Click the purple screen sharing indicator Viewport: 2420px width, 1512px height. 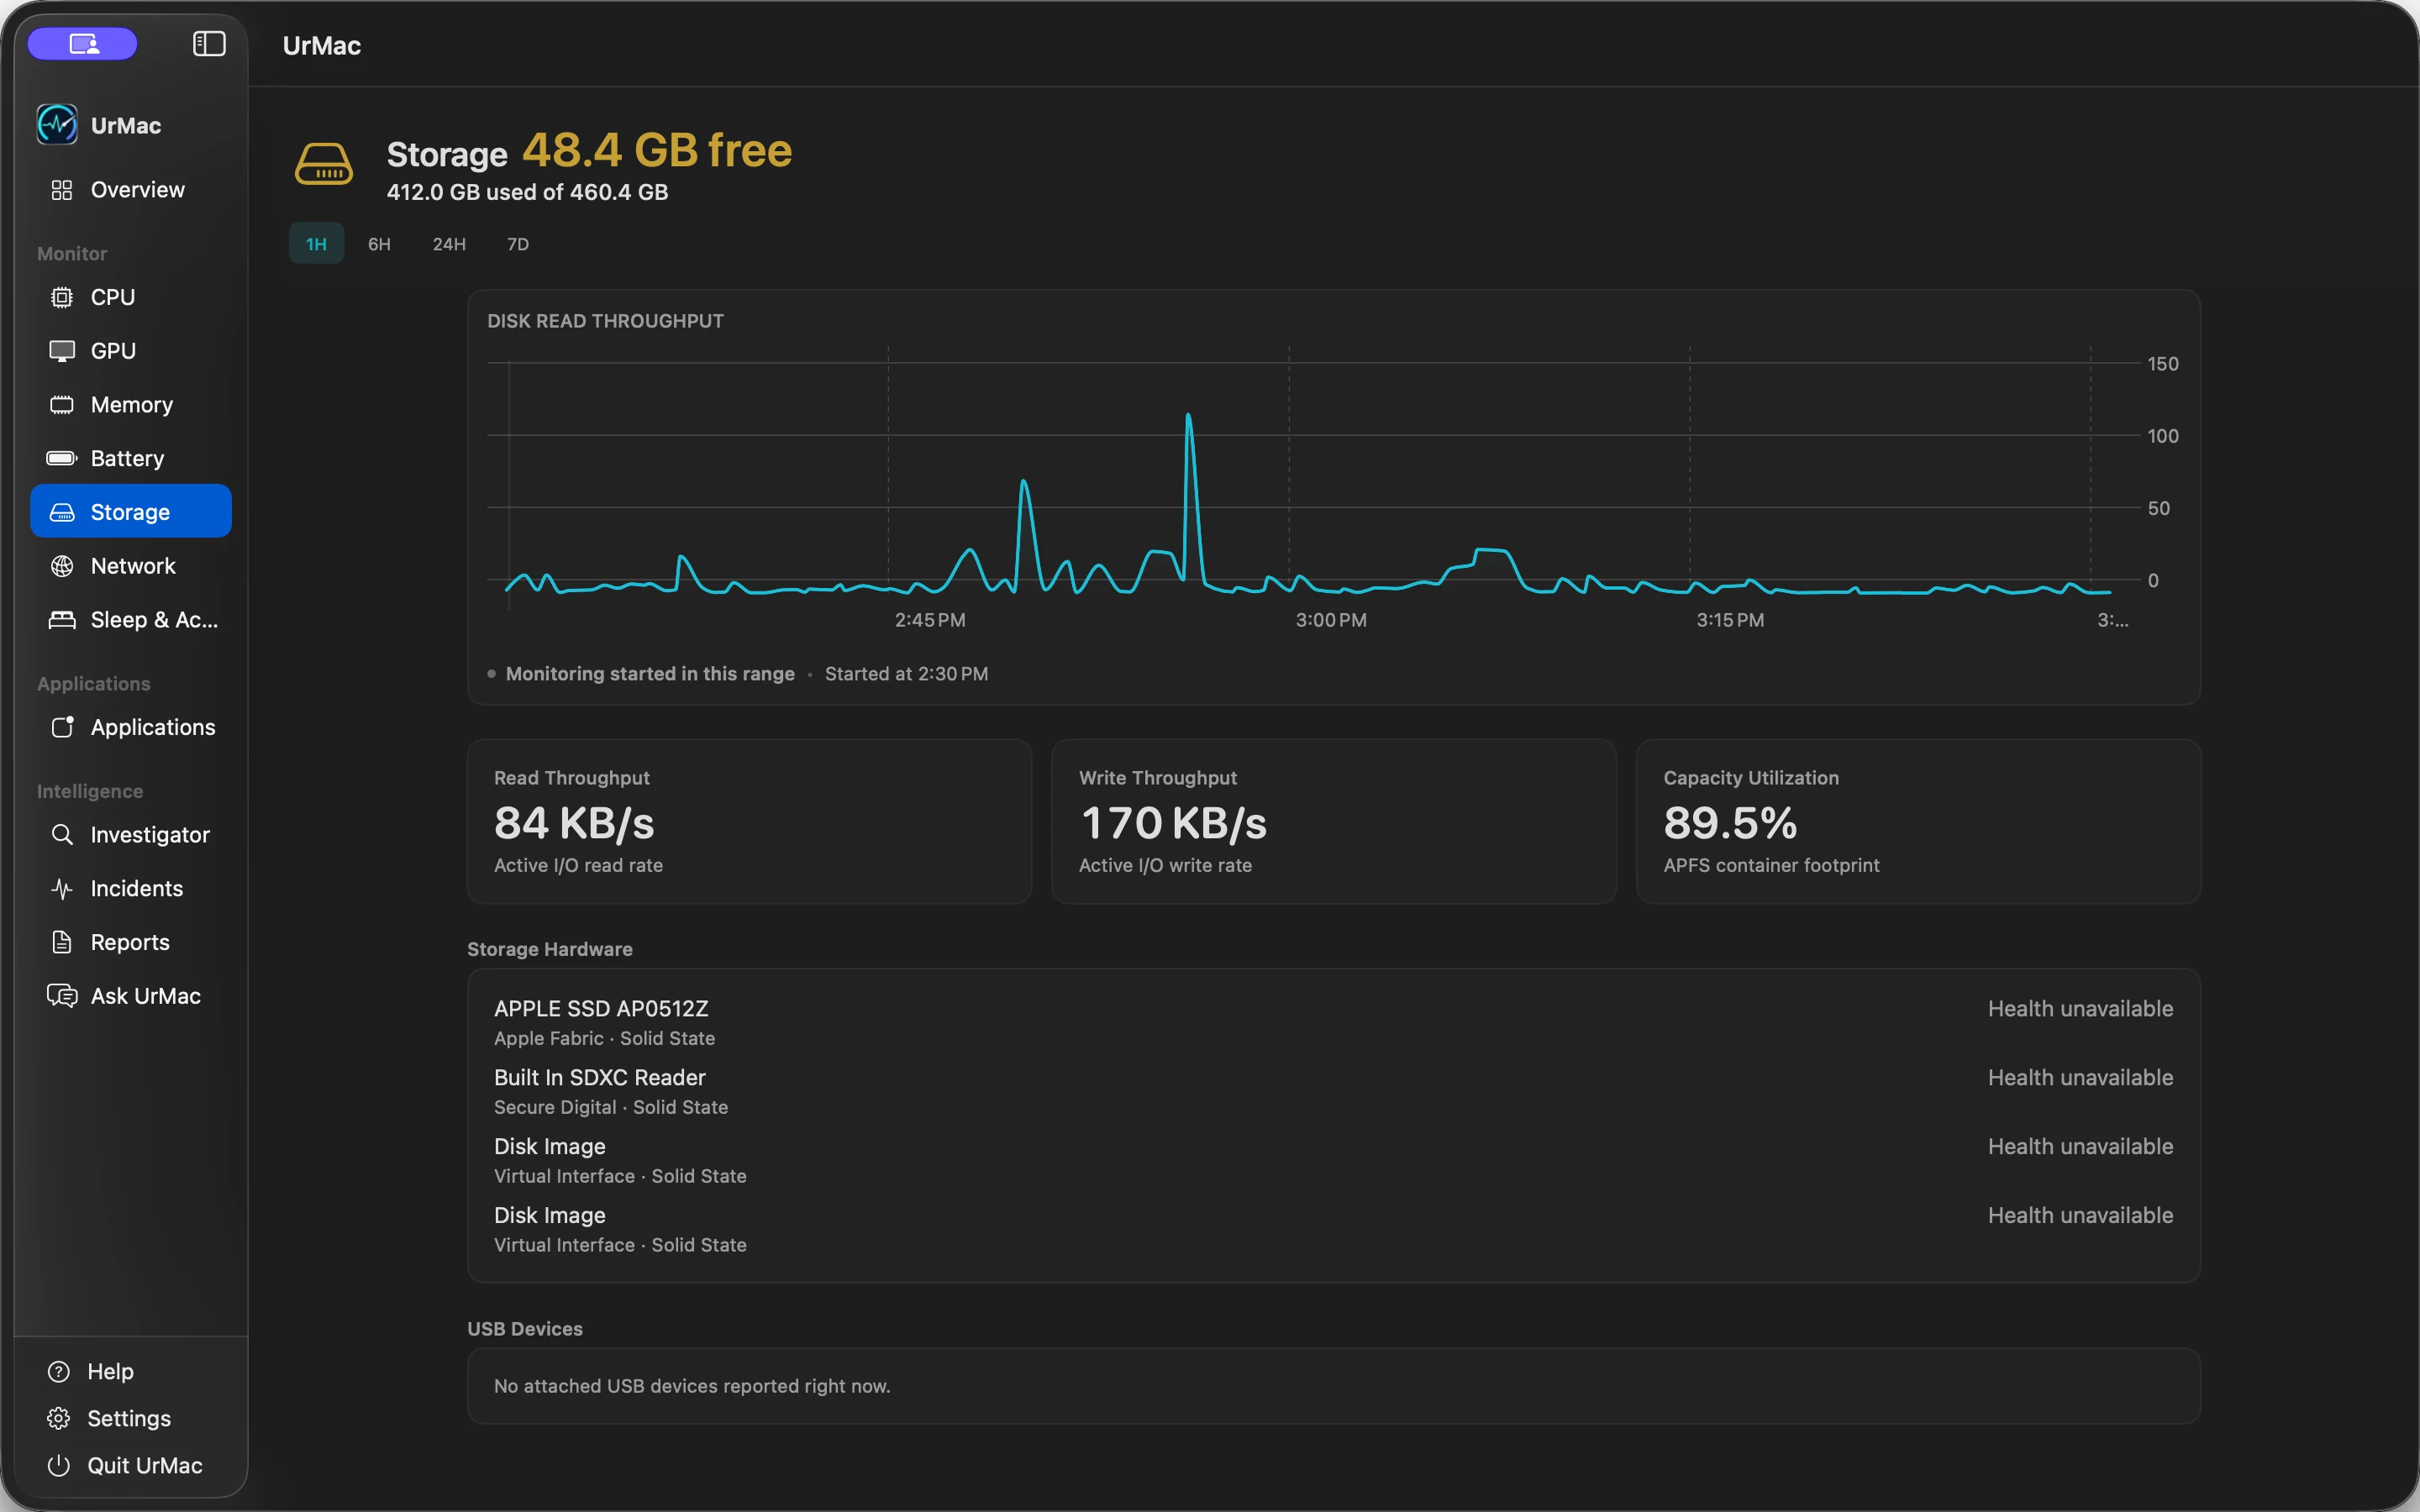tap(83, 44)
